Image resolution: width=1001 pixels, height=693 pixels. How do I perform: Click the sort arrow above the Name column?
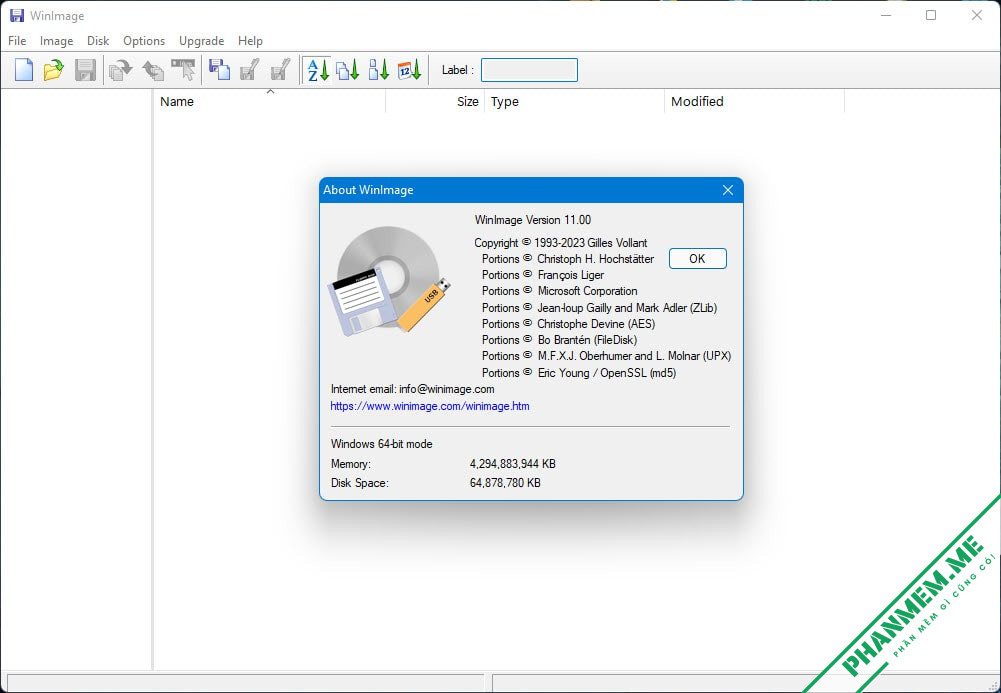[270, 92]
